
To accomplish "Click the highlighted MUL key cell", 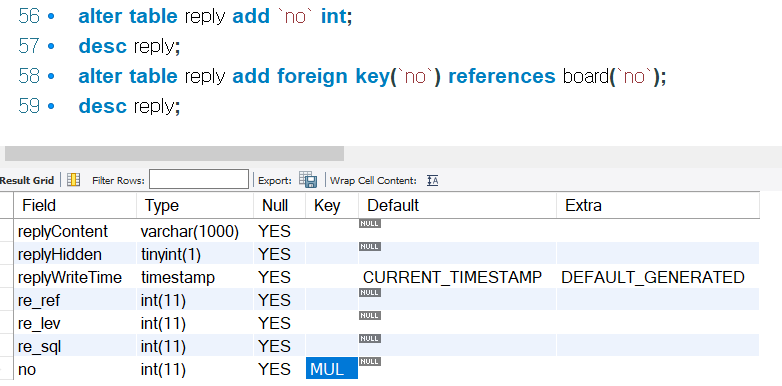I will point(332,369).
